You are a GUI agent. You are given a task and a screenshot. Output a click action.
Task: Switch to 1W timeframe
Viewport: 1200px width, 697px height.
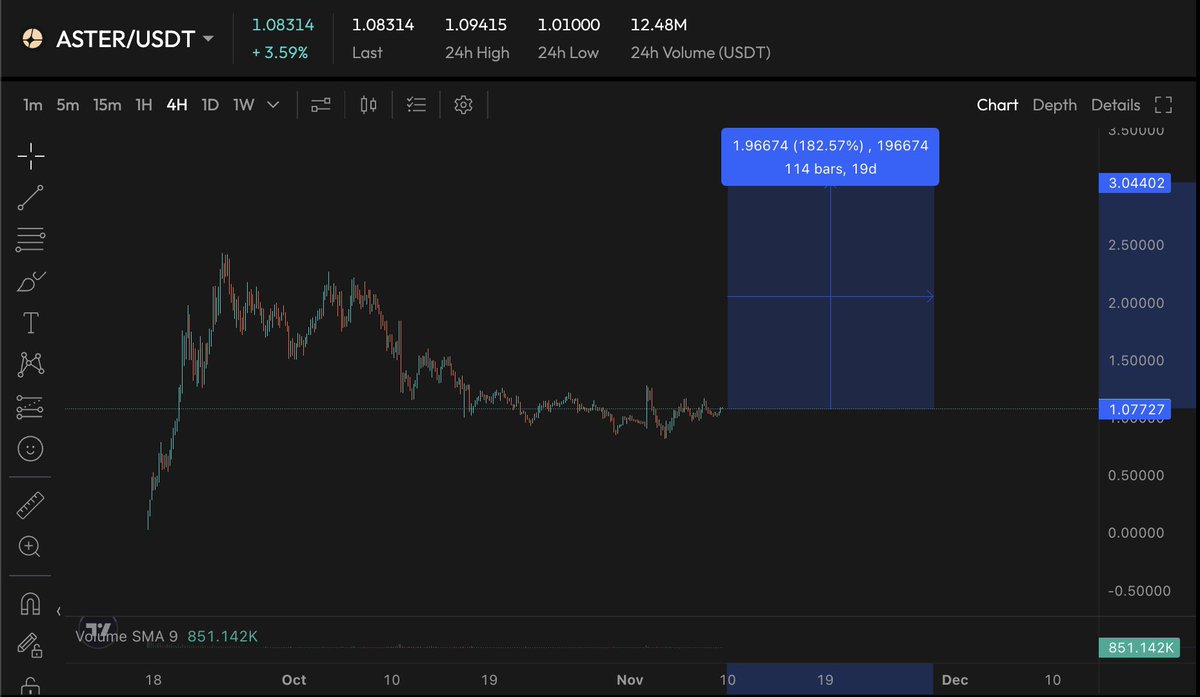(244, 105)
